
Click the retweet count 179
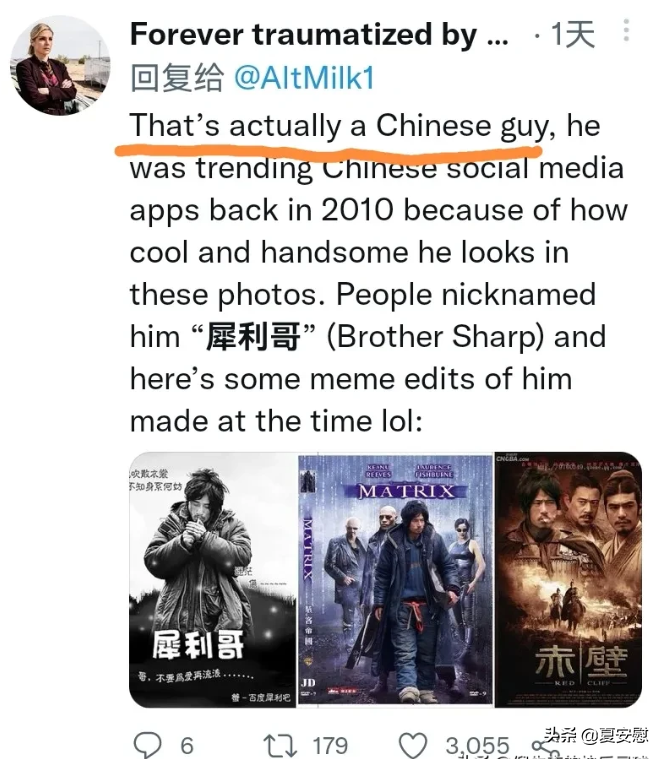(x=330, y=745)
